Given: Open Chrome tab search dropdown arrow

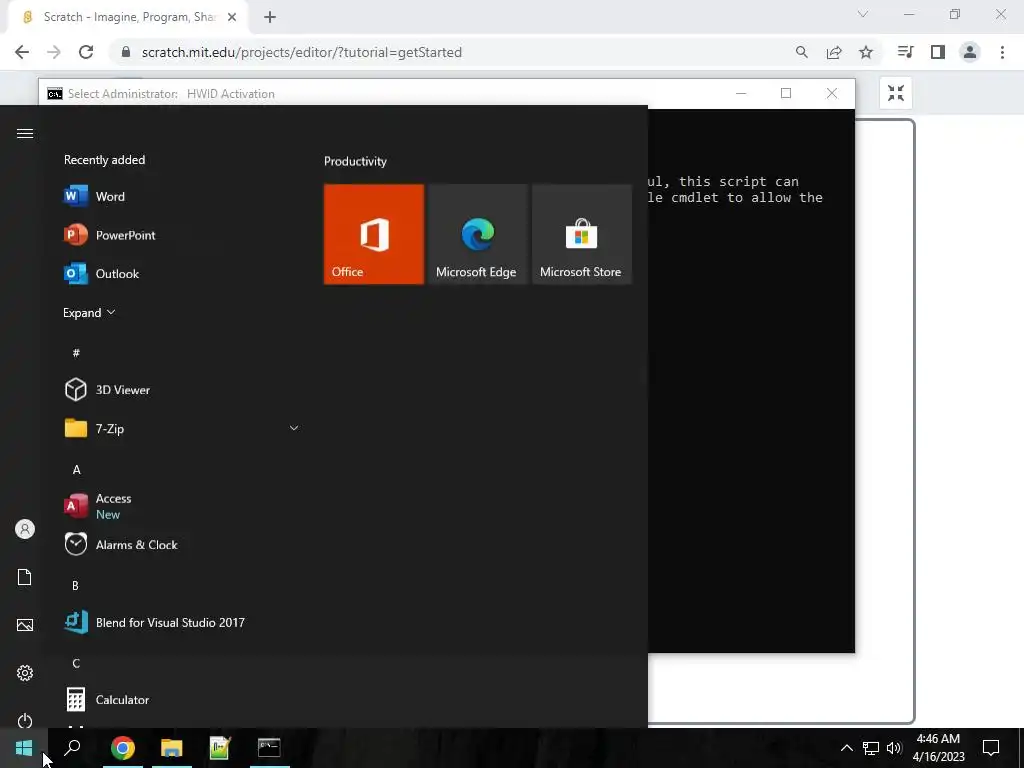Looking at the screenshot, I should tap(863, 14).
